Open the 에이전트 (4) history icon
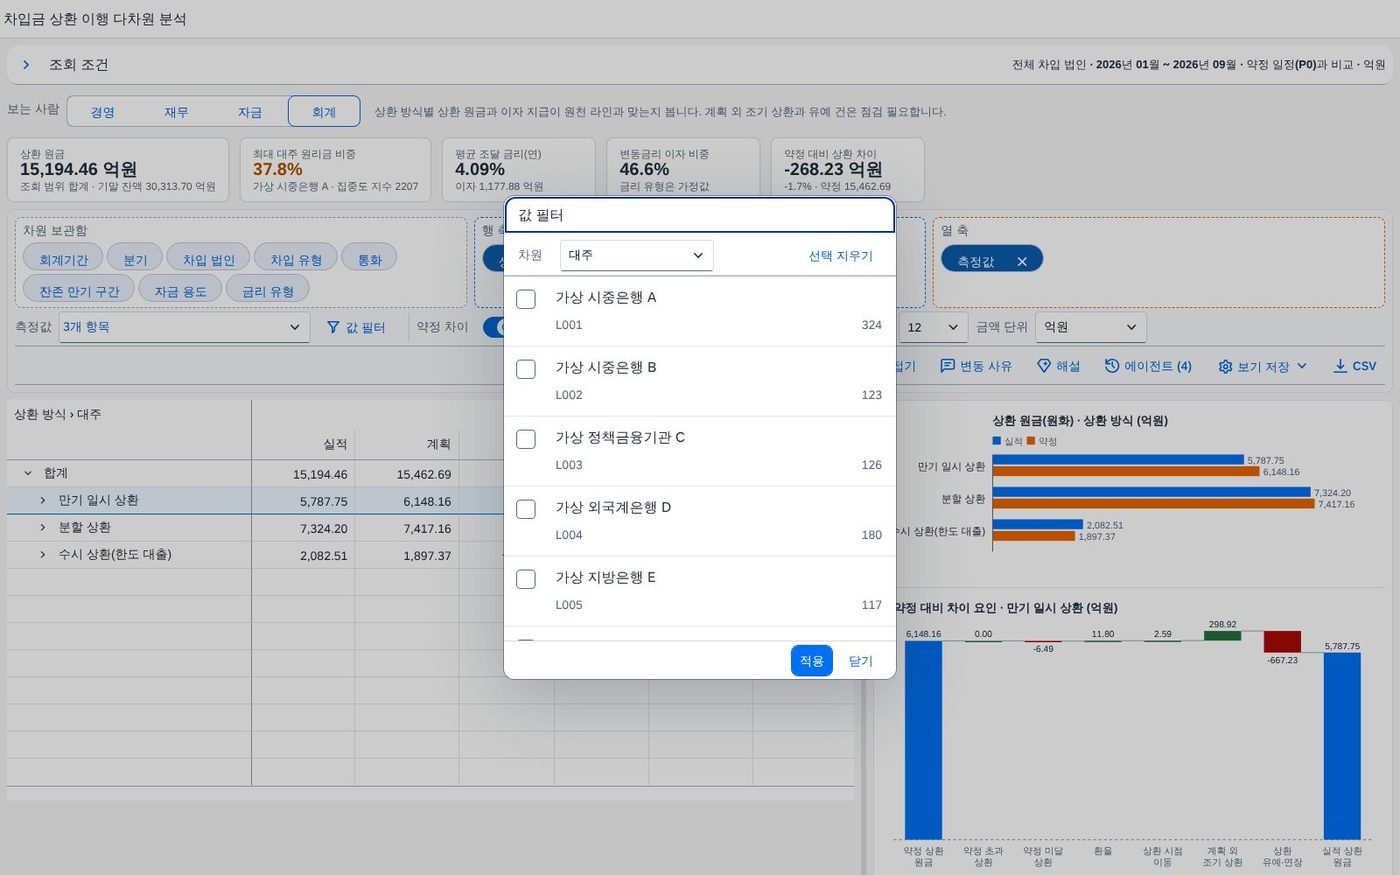 pyautogui.click(x=1112, y=366)
